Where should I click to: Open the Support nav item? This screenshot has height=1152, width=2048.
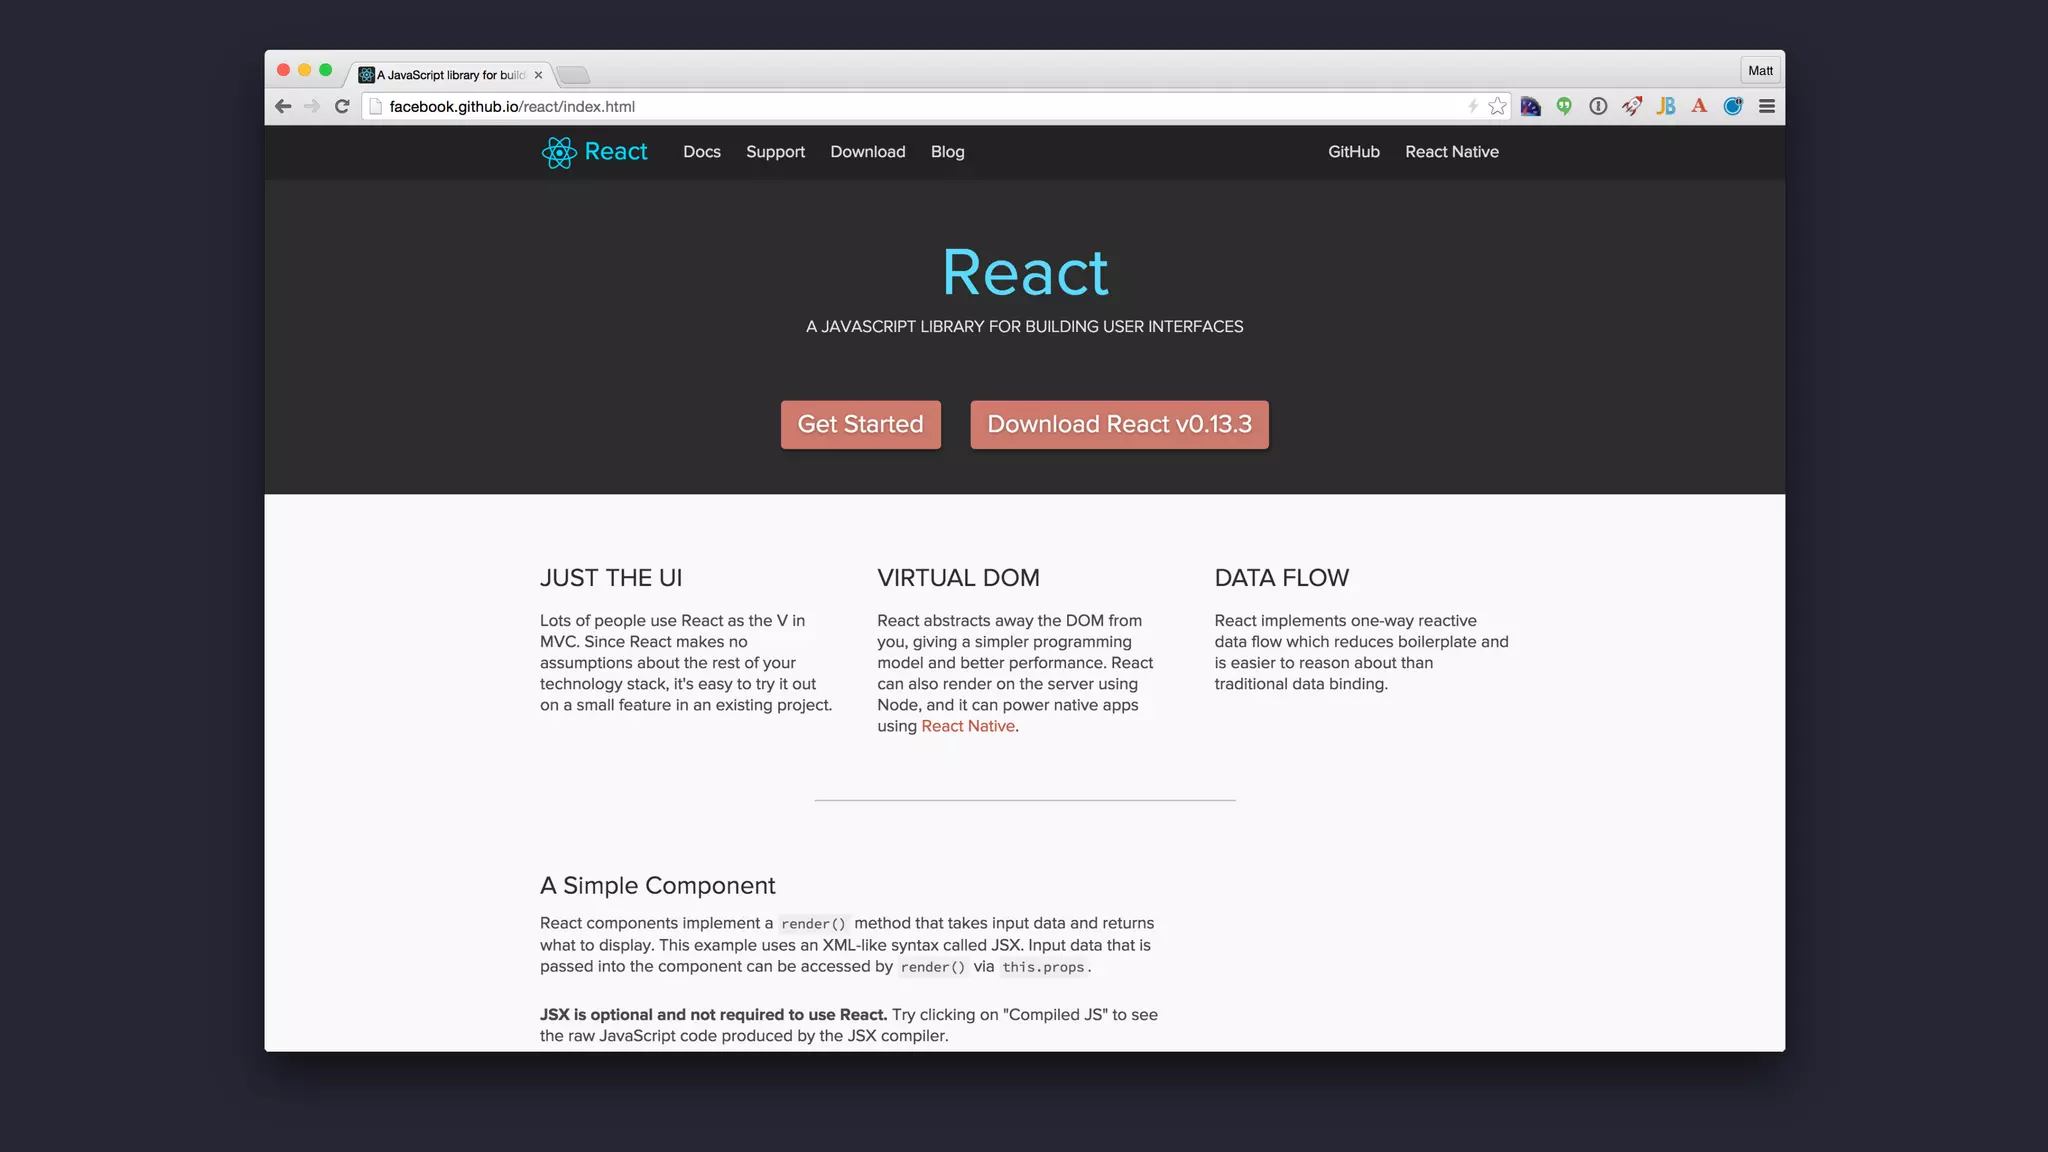click(775, 152)
